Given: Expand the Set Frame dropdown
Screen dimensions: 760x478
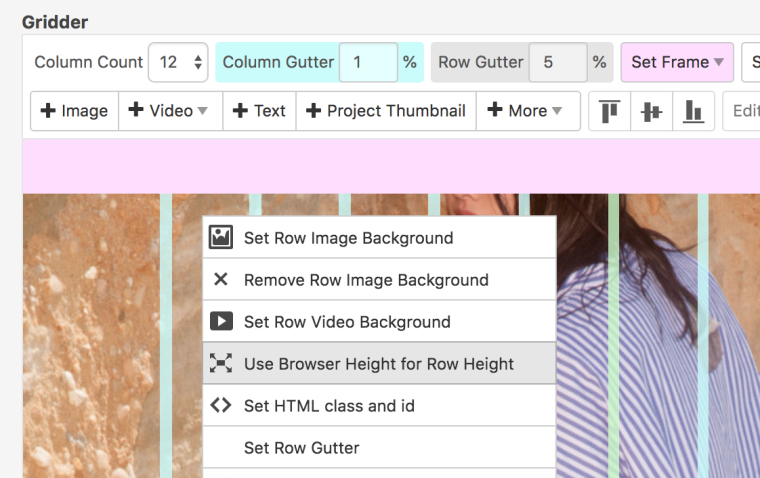Looking at the screenshot, I should (677, 62).
